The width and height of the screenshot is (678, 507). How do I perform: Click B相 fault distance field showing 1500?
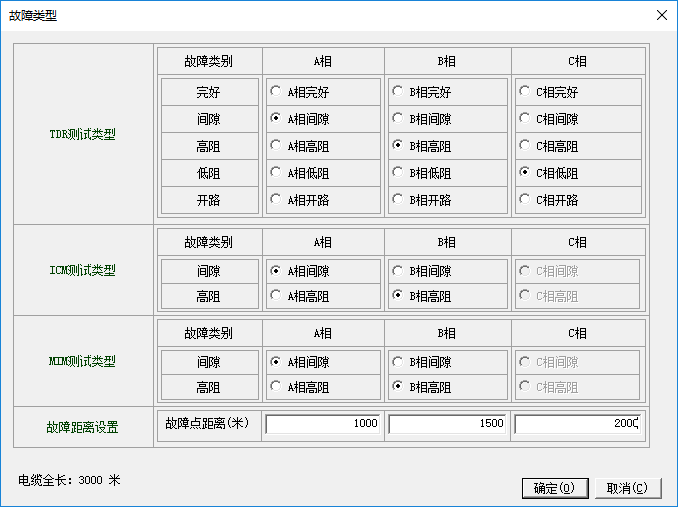448,424
